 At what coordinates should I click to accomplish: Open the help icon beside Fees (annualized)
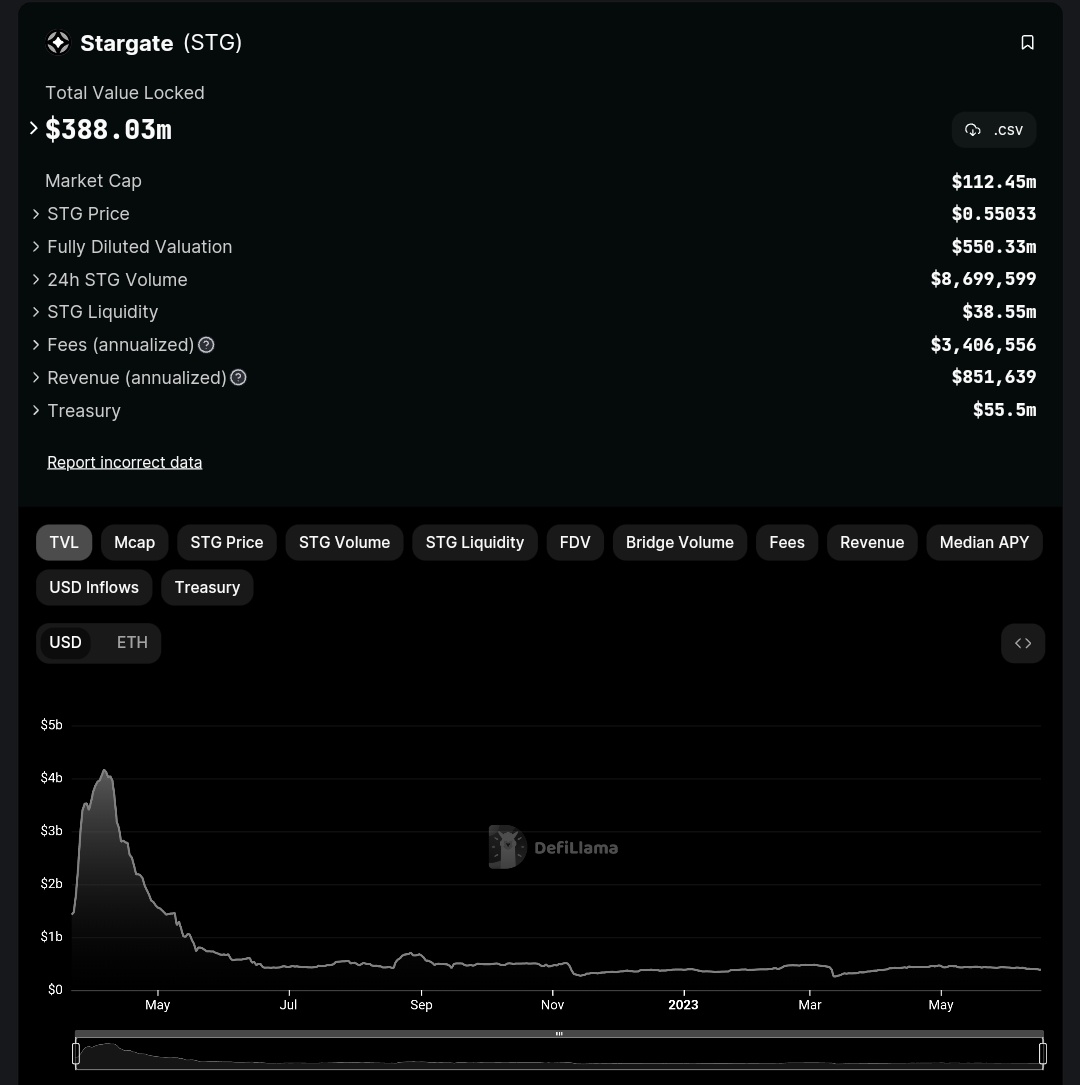click(x=206, y=345)
